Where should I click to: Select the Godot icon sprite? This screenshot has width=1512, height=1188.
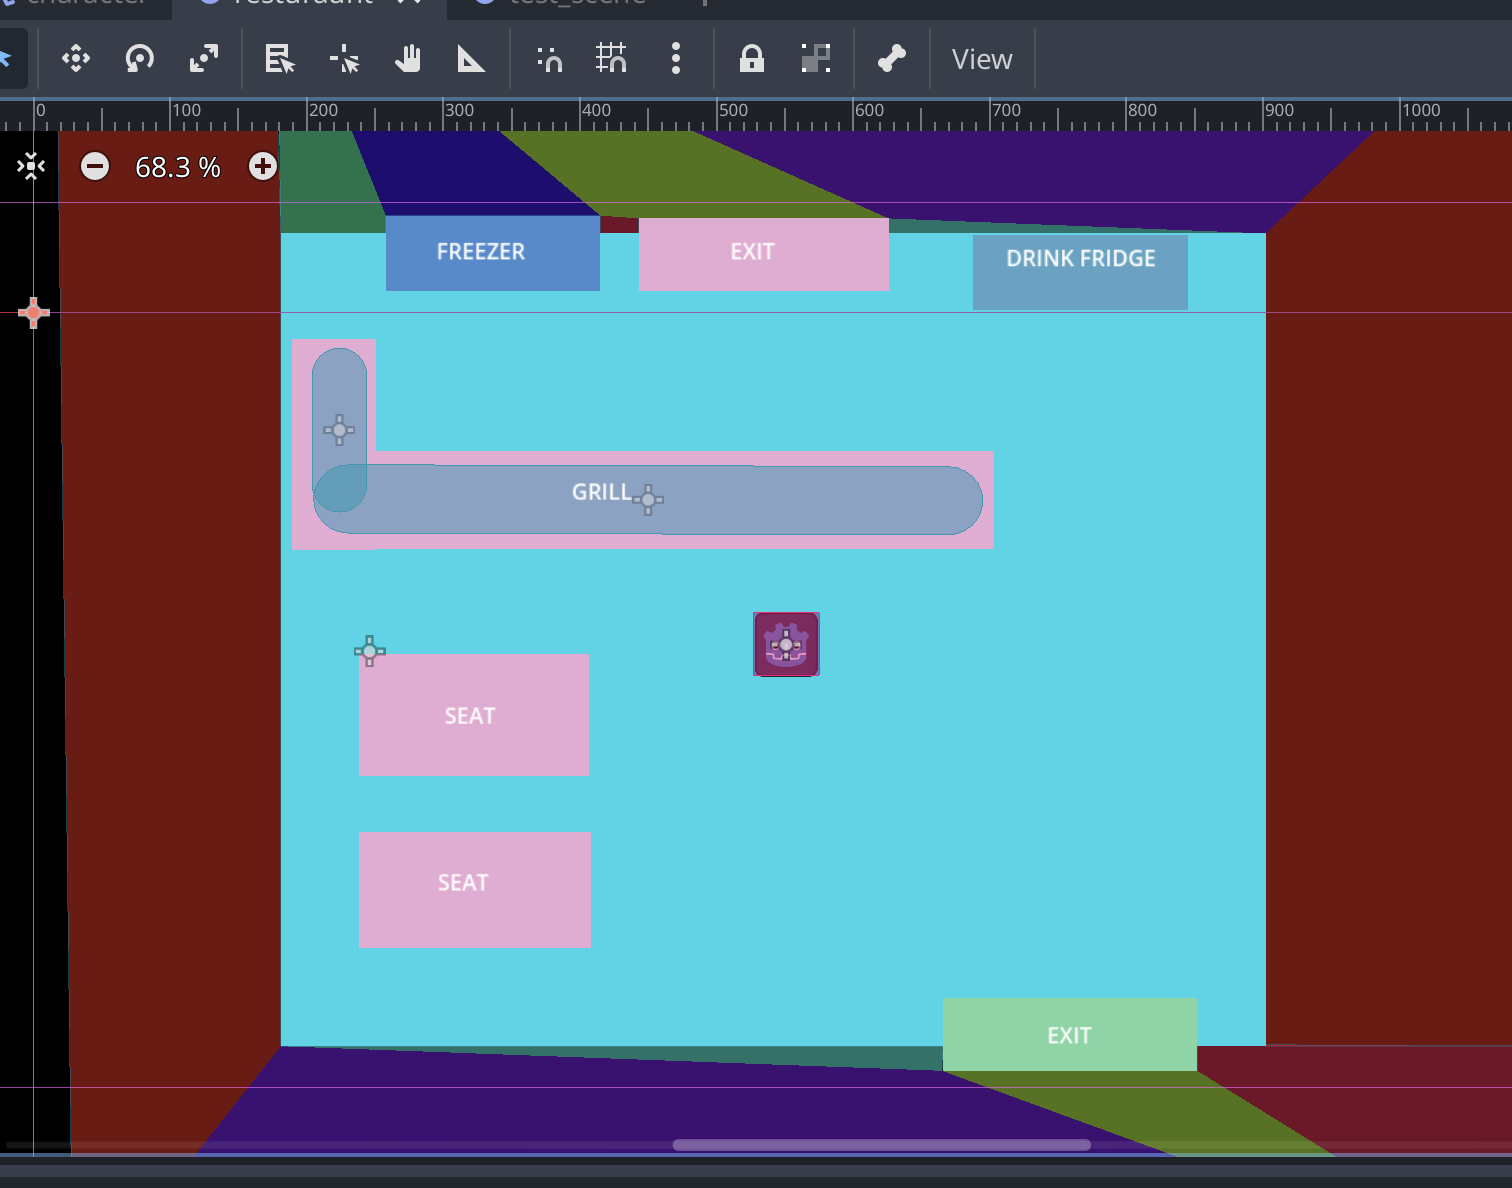(786, 644)
